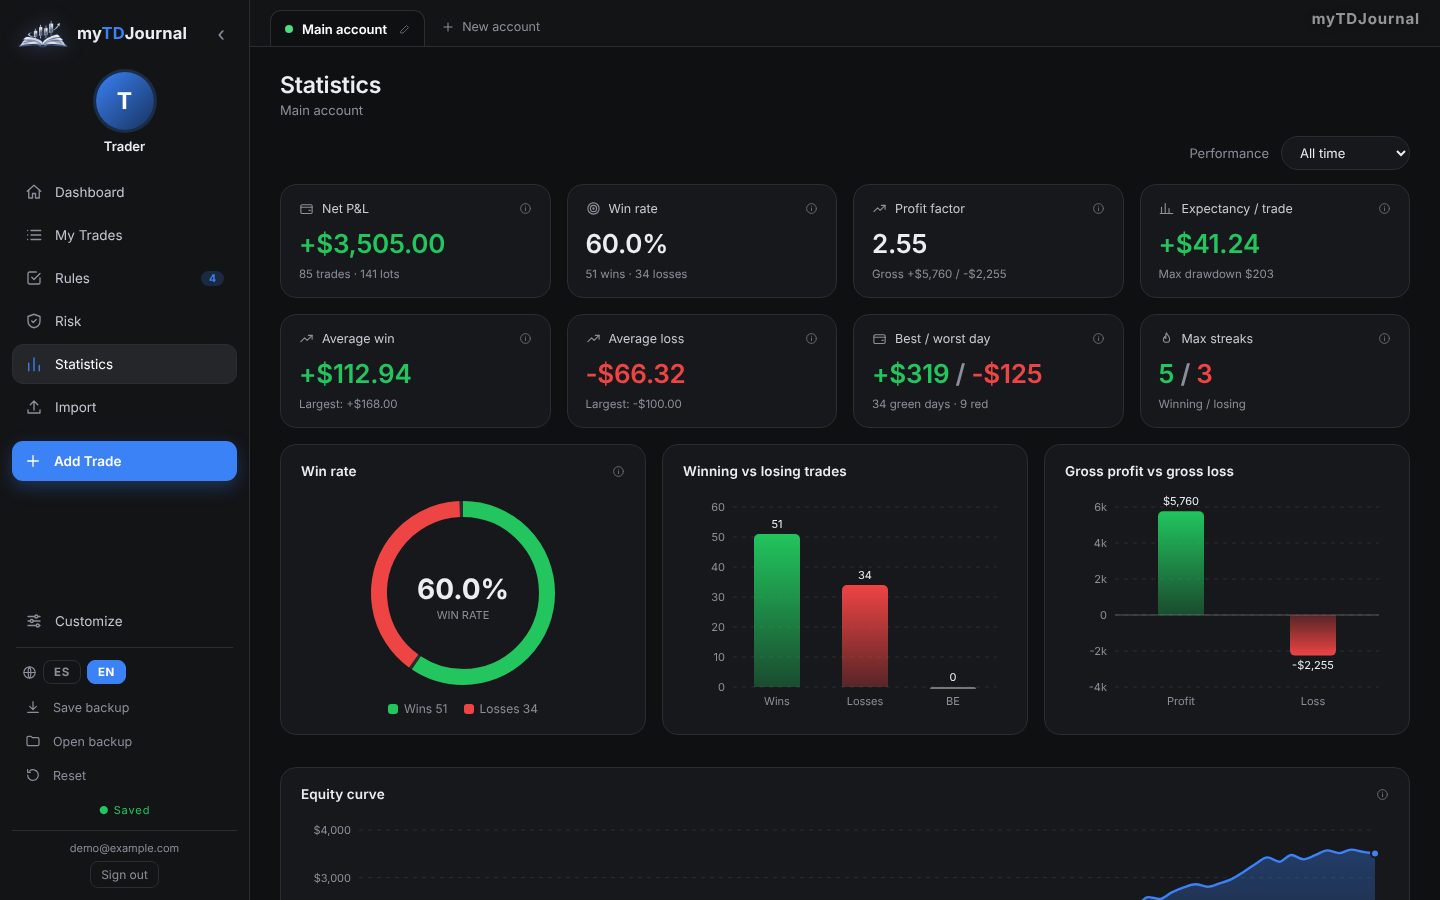Click the info icon on Expectancy / trade card
This screenshot has height=900, width=1440.
(x=1384, y=209)
